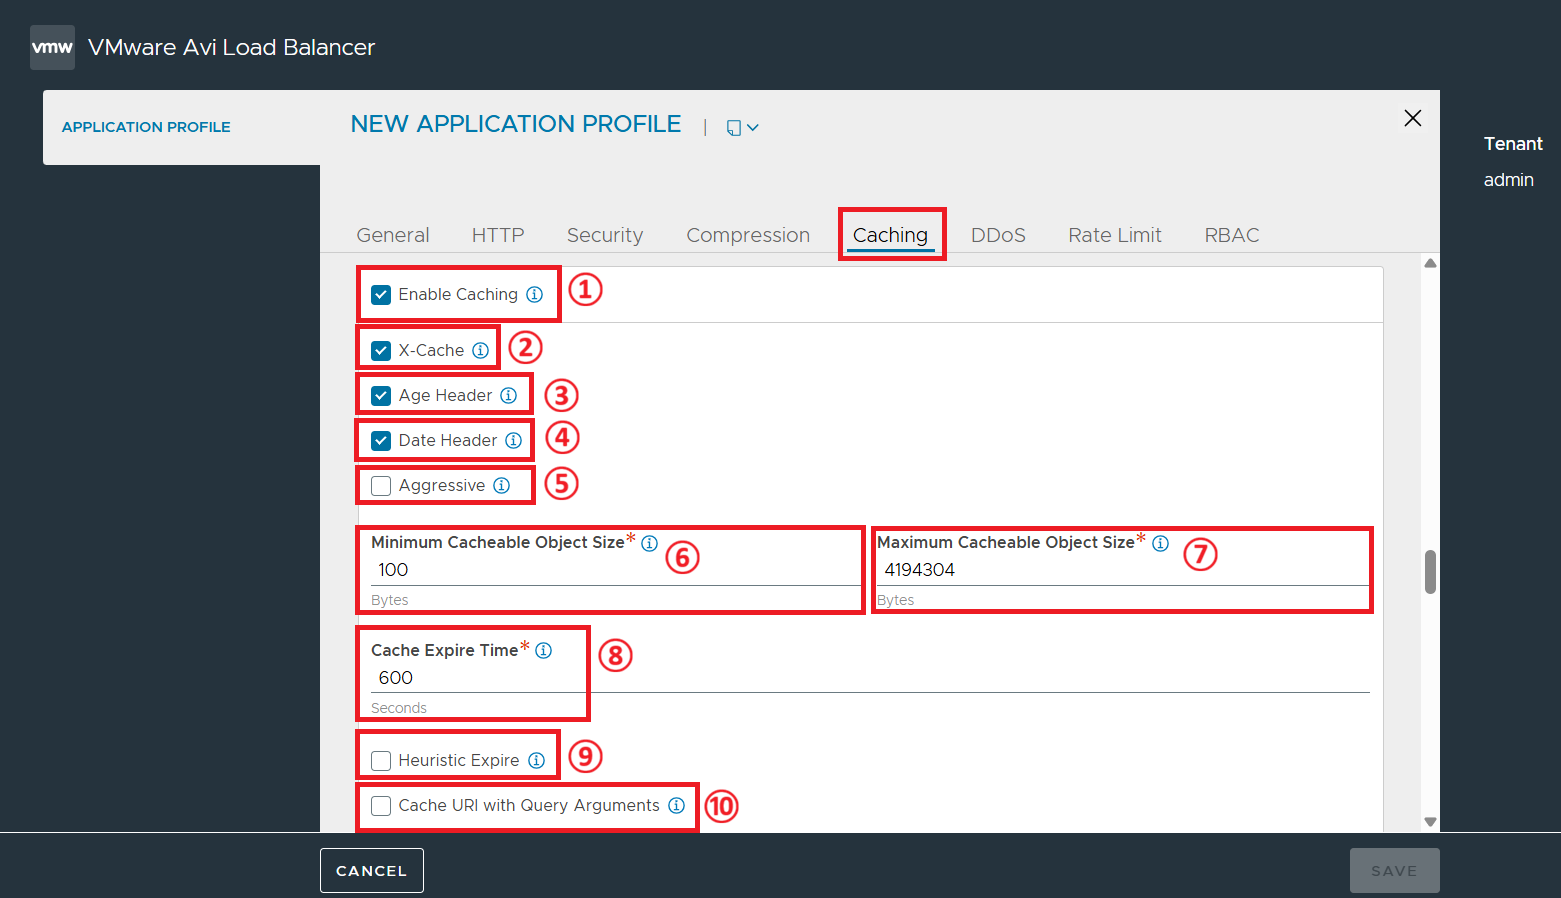Uncheck the X-Cache checkbox

(381, 351)
